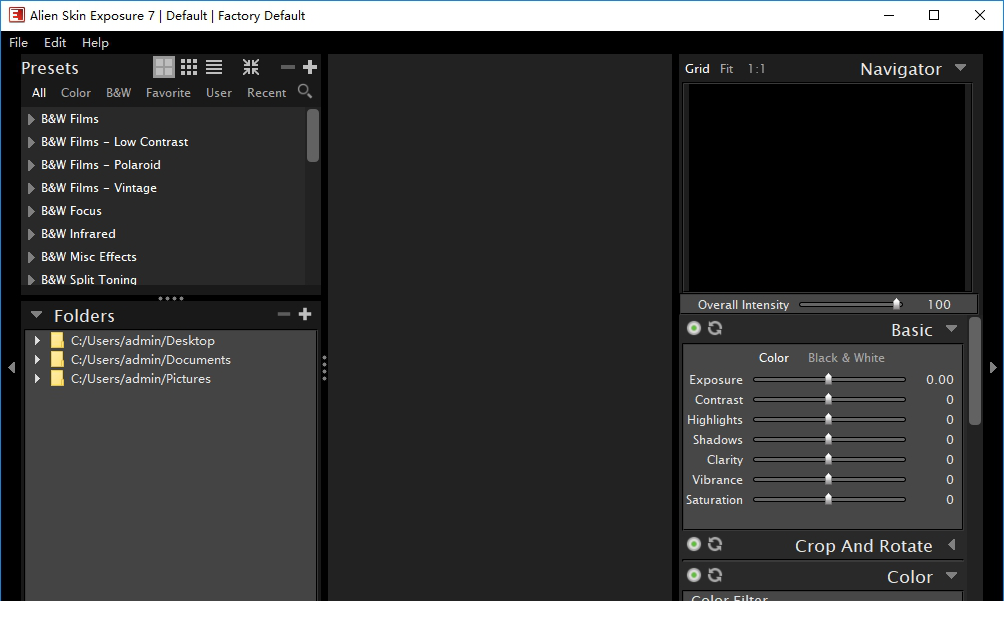
Task: Select the B&W Split Toning group
Action: (89, 280)
